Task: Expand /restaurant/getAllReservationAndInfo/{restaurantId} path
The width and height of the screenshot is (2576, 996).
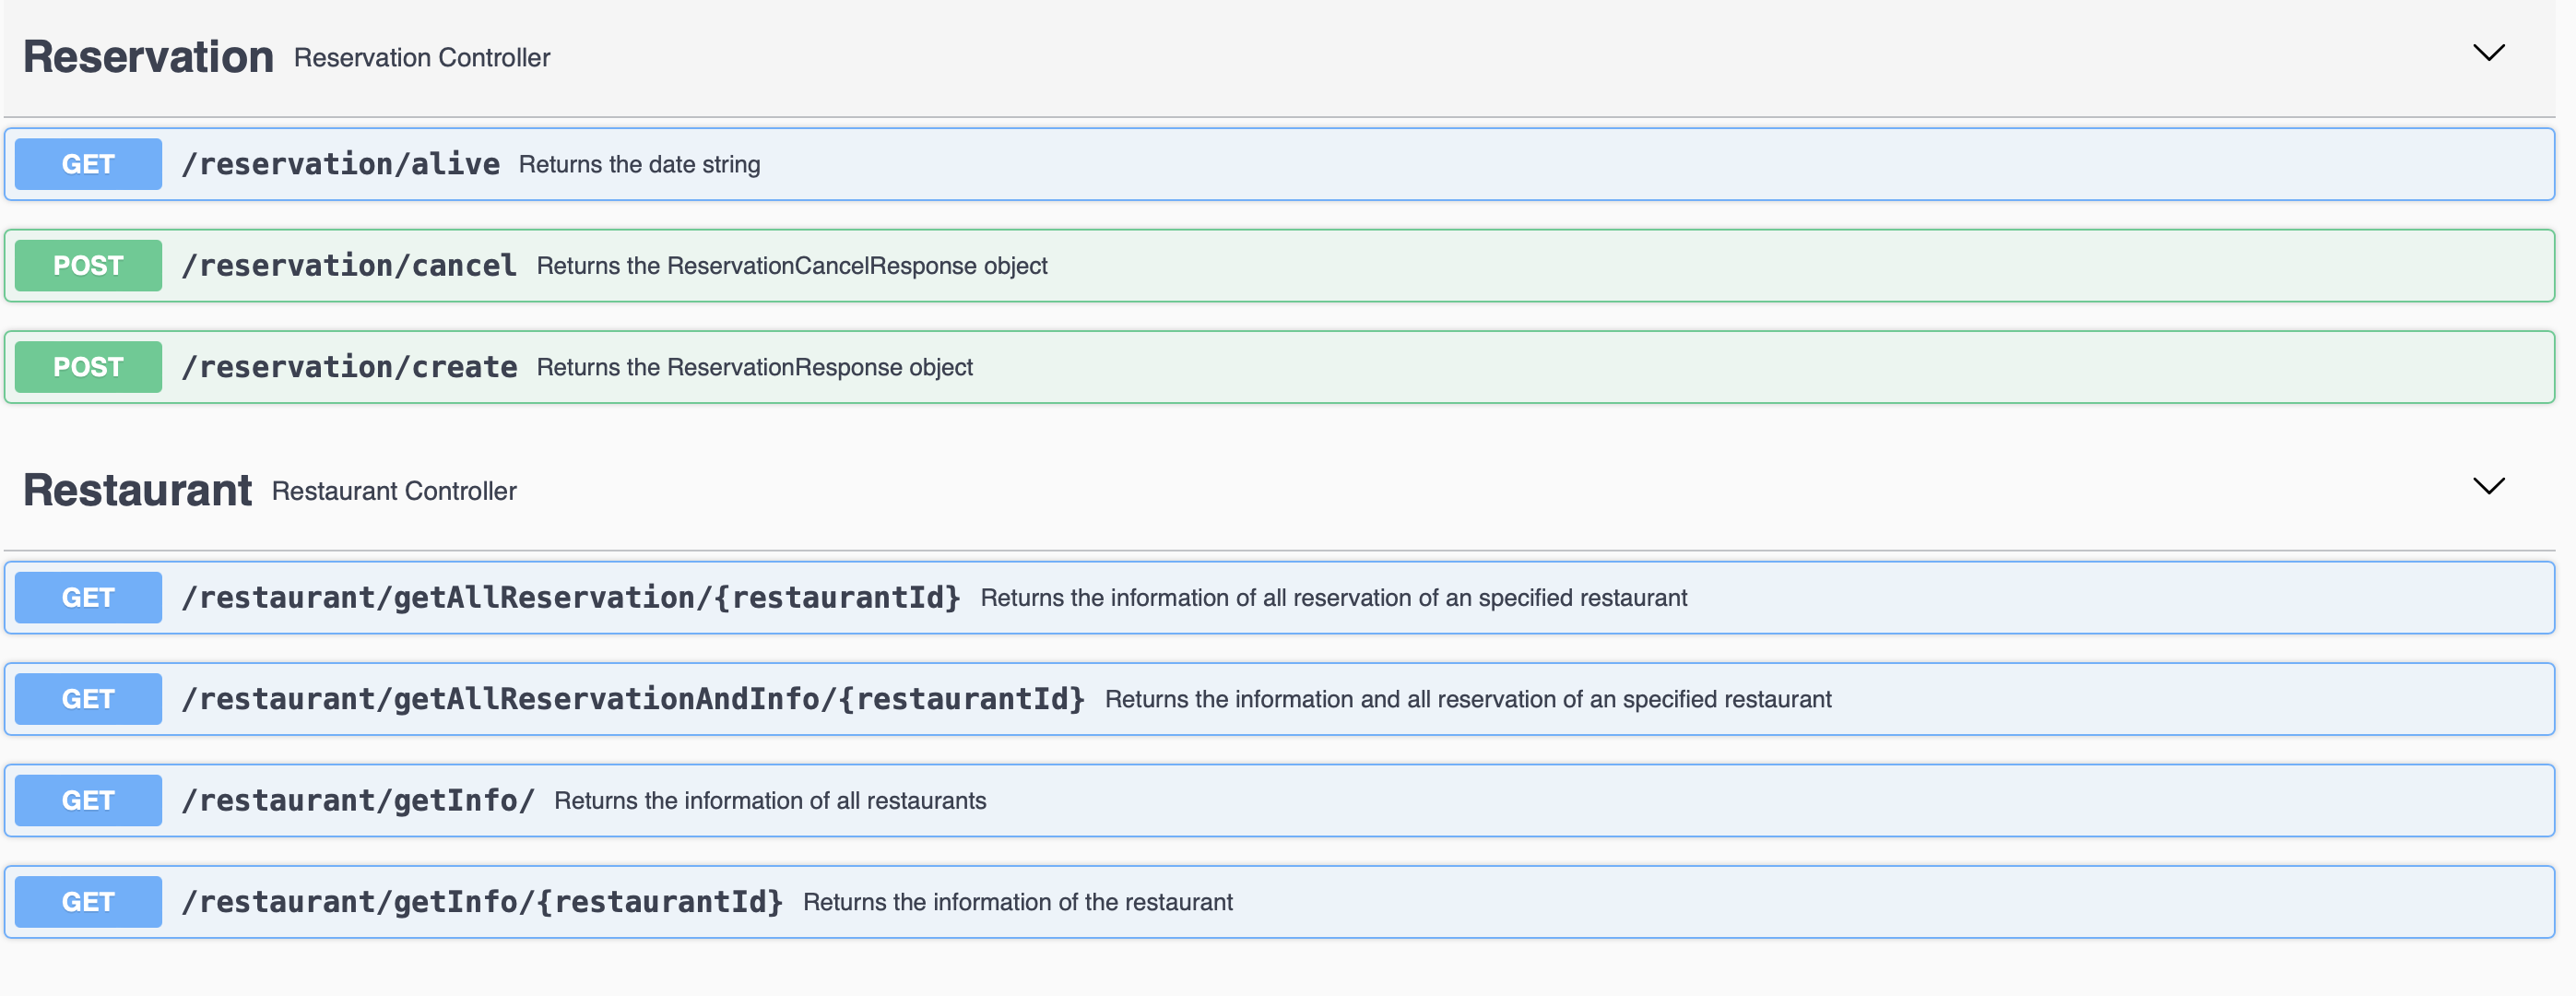Action: pyautogui.click(x=632, y=699)
